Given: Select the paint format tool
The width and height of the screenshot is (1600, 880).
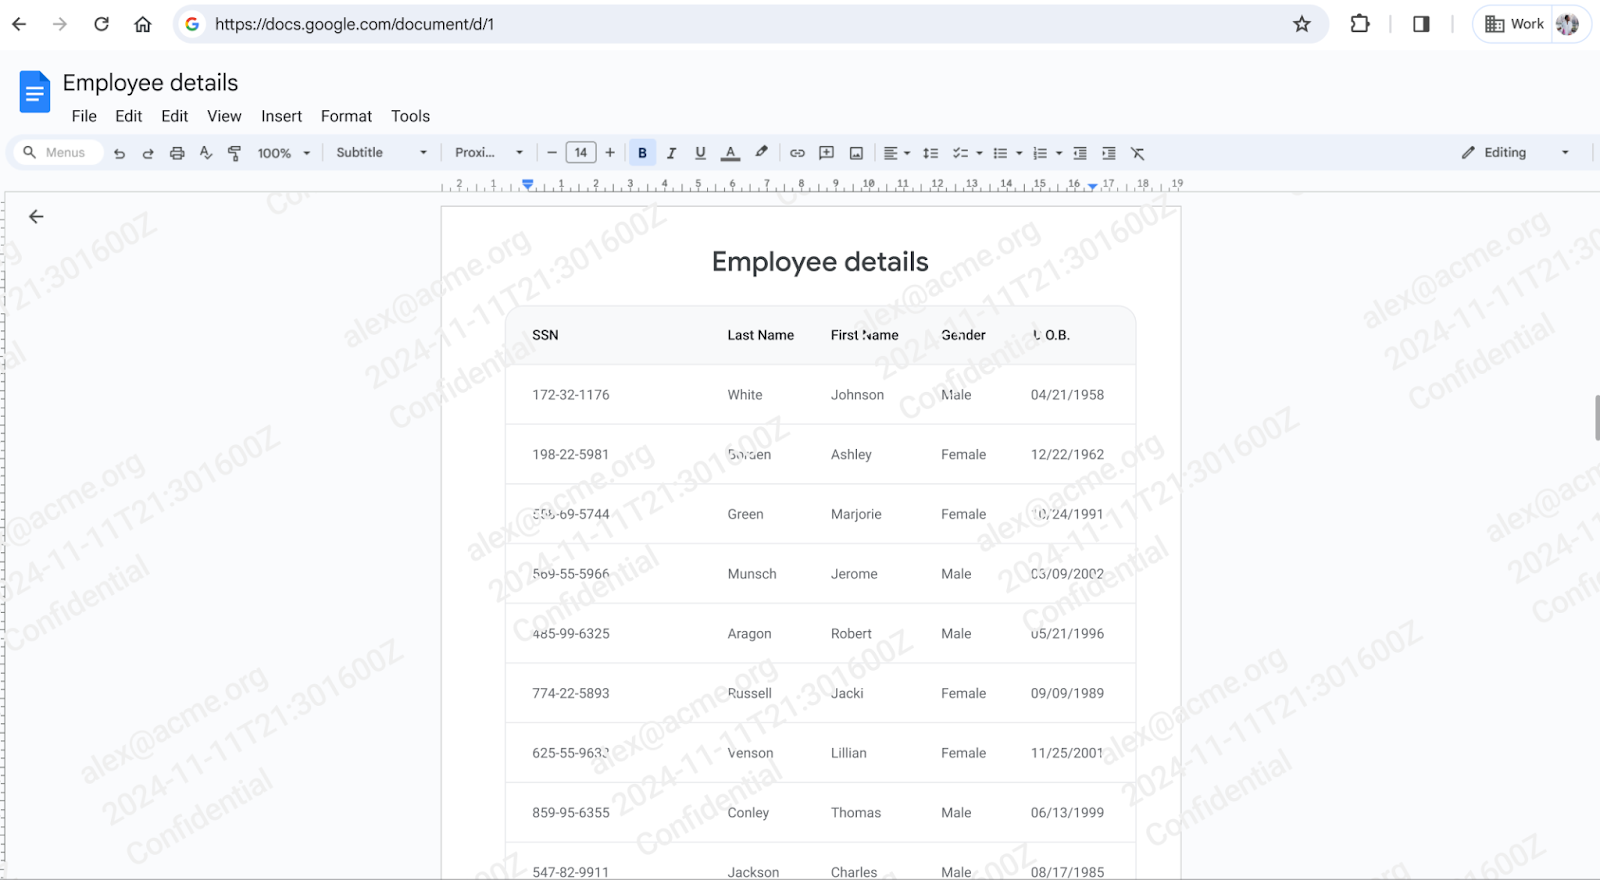Looking at the screenshot, I should 234,153.
